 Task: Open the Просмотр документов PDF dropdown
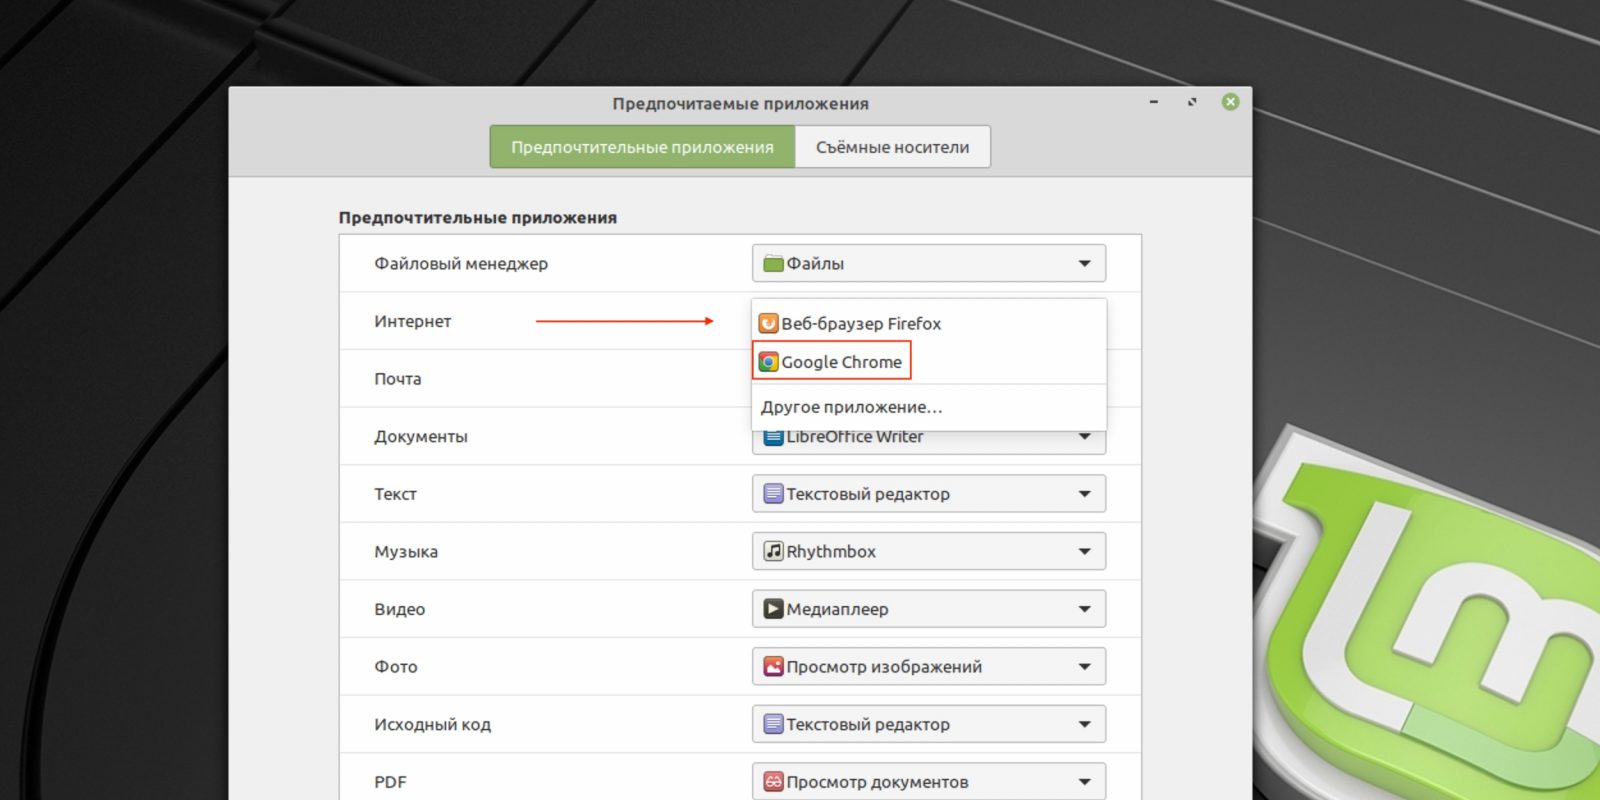point(929,781)
